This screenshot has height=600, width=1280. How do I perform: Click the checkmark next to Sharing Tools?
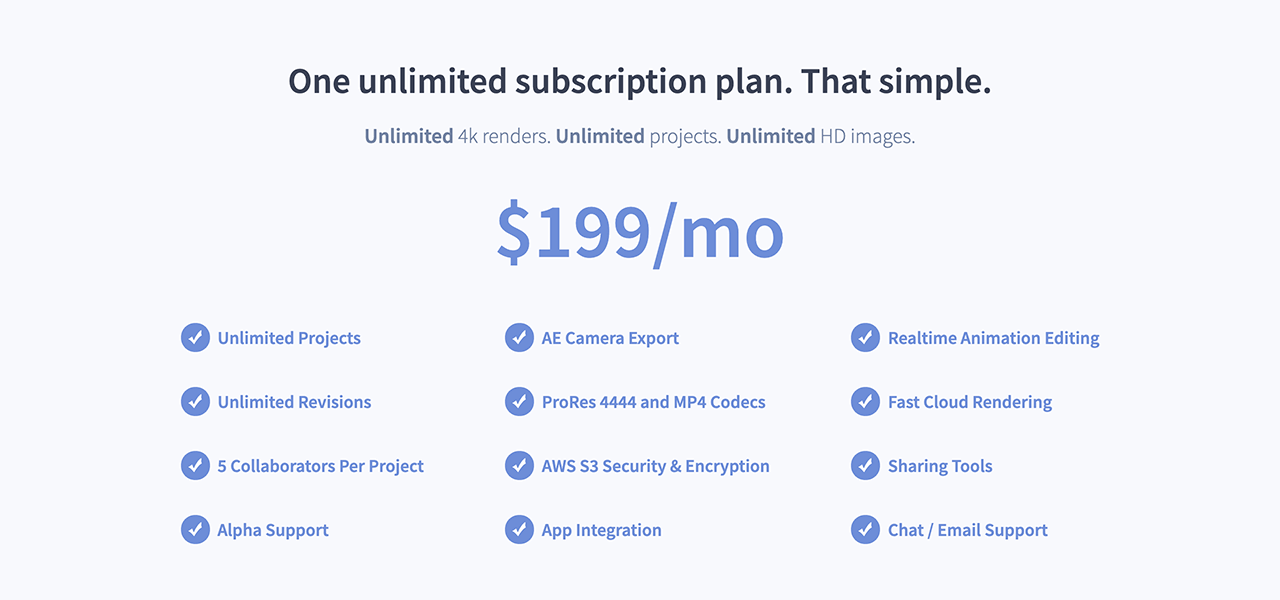[x=865, y=466]
